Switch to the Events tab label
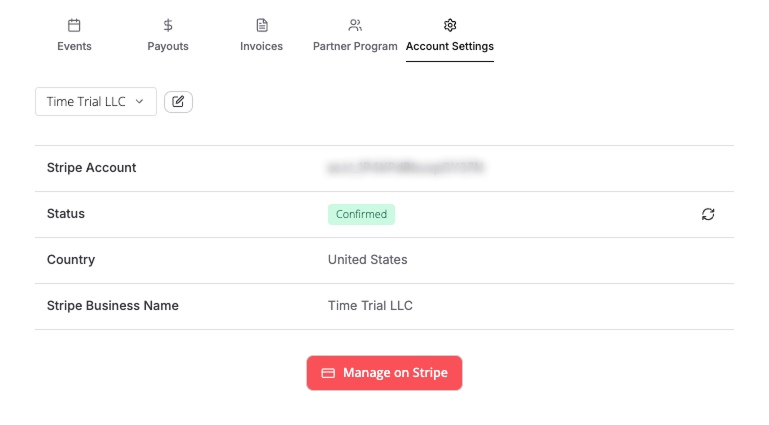The height and width of the screenshot is (425, 769). tap(74, 46)
